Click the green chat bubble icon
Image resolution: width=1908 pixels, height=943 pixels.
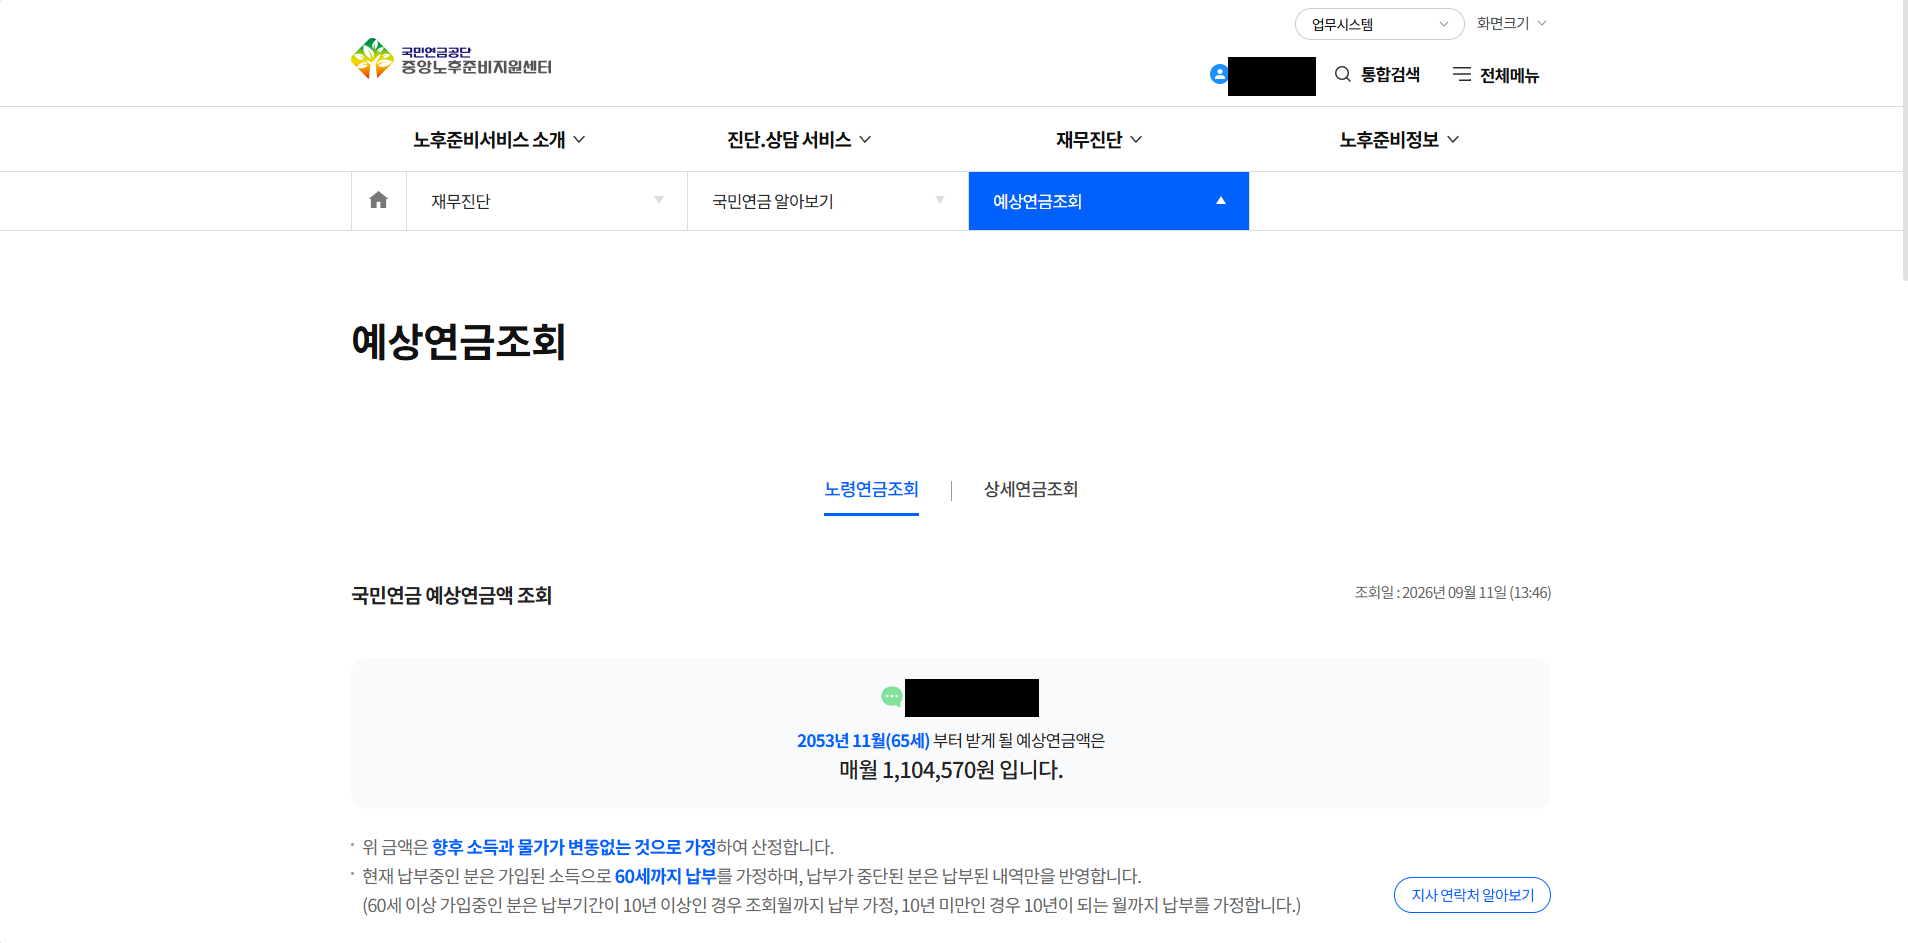[892, 696]
